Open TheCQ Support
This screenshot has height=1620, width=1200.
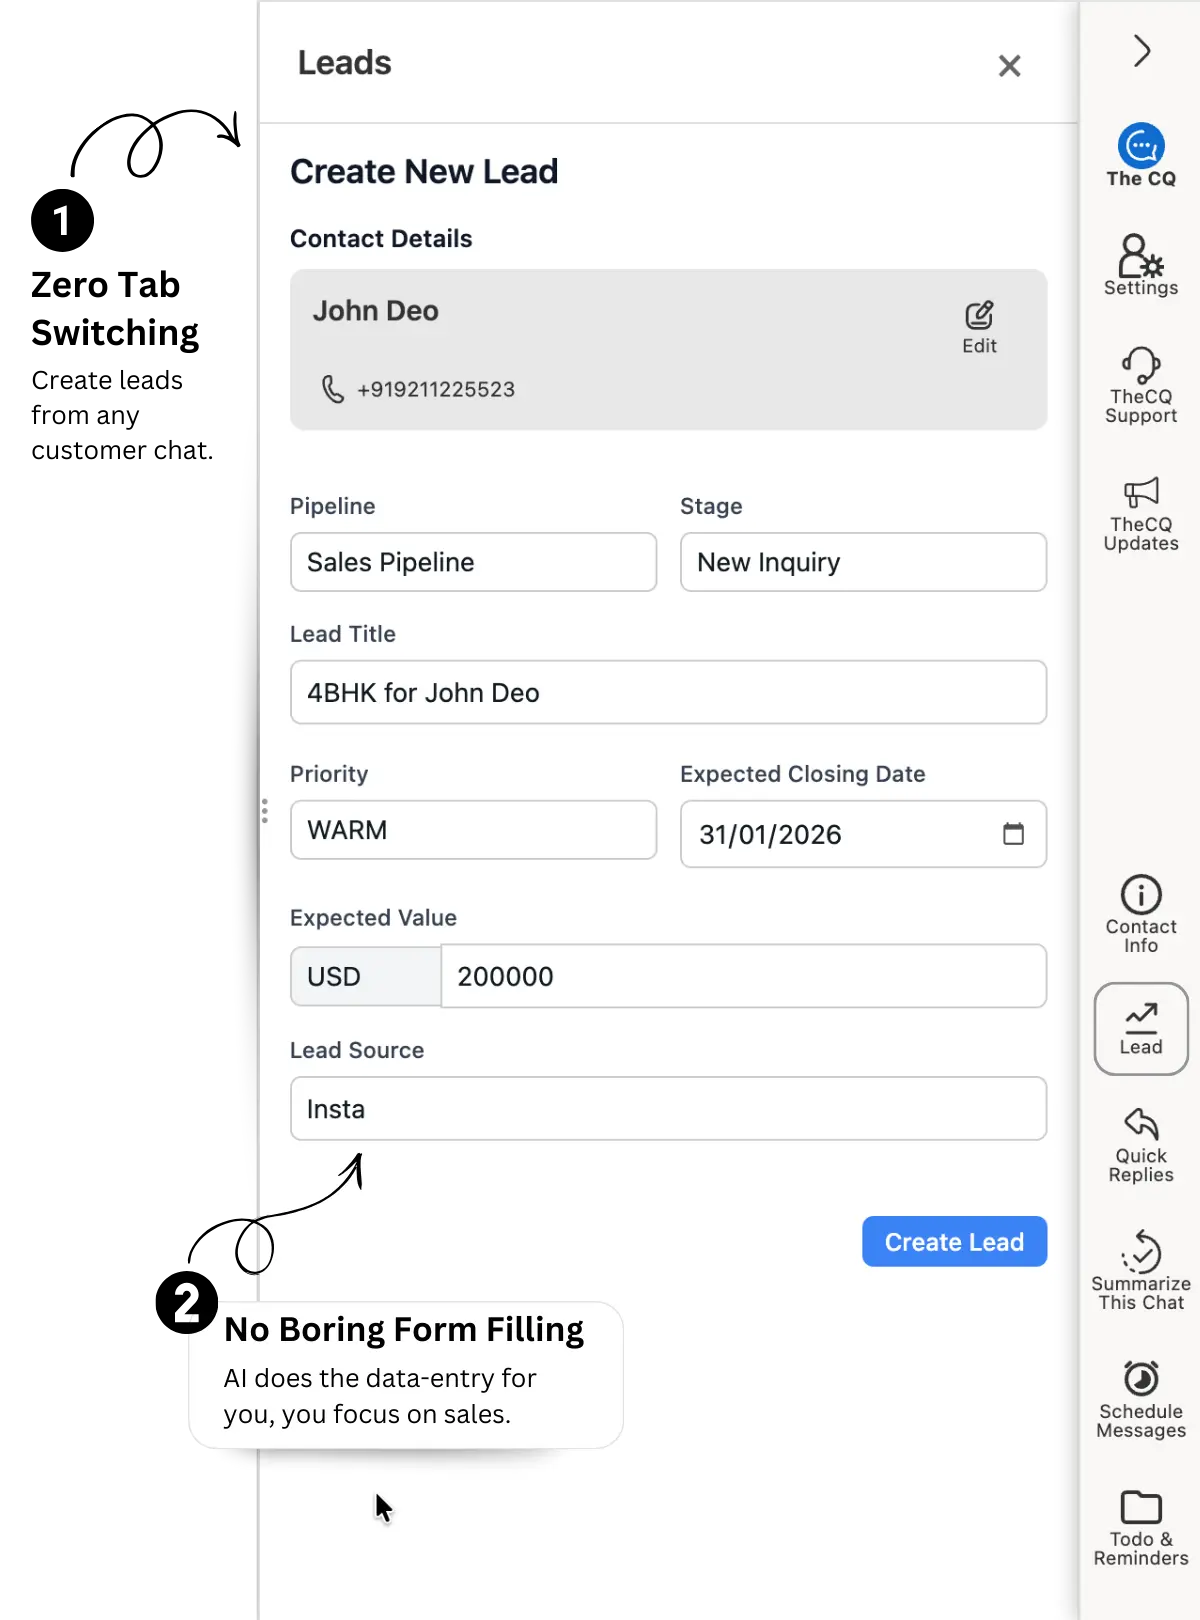(x=1140, y=385)
